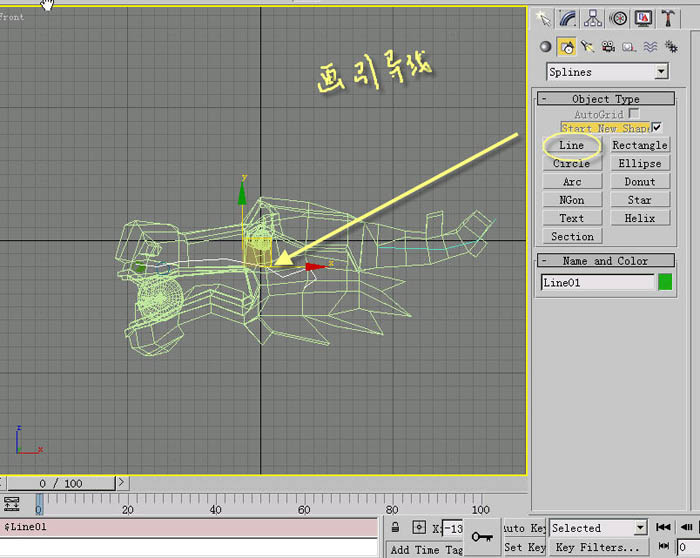Viewport: 700px width, 558px height.
Task: Choose the Ellipse spline tool
Action: click(x=640, y=163)
